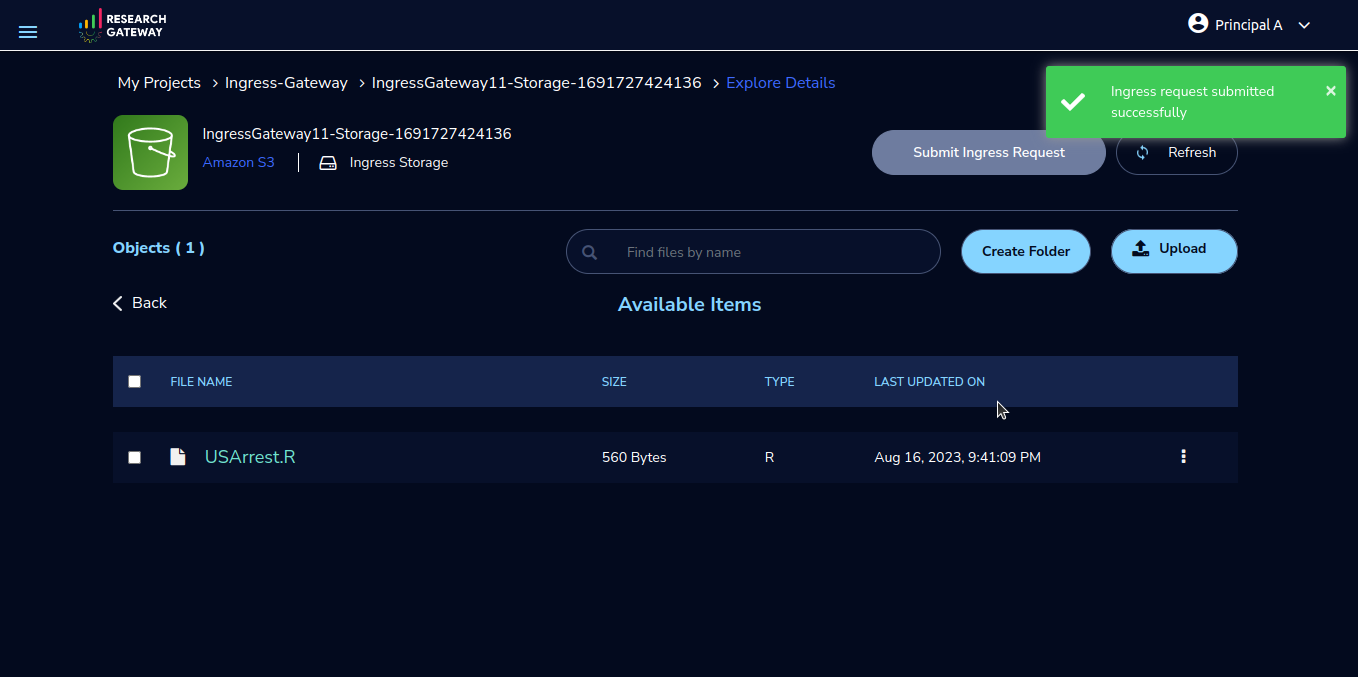Refresh the storage contents
Screen dimensions: 1358x677
[x=1177, y=153]
